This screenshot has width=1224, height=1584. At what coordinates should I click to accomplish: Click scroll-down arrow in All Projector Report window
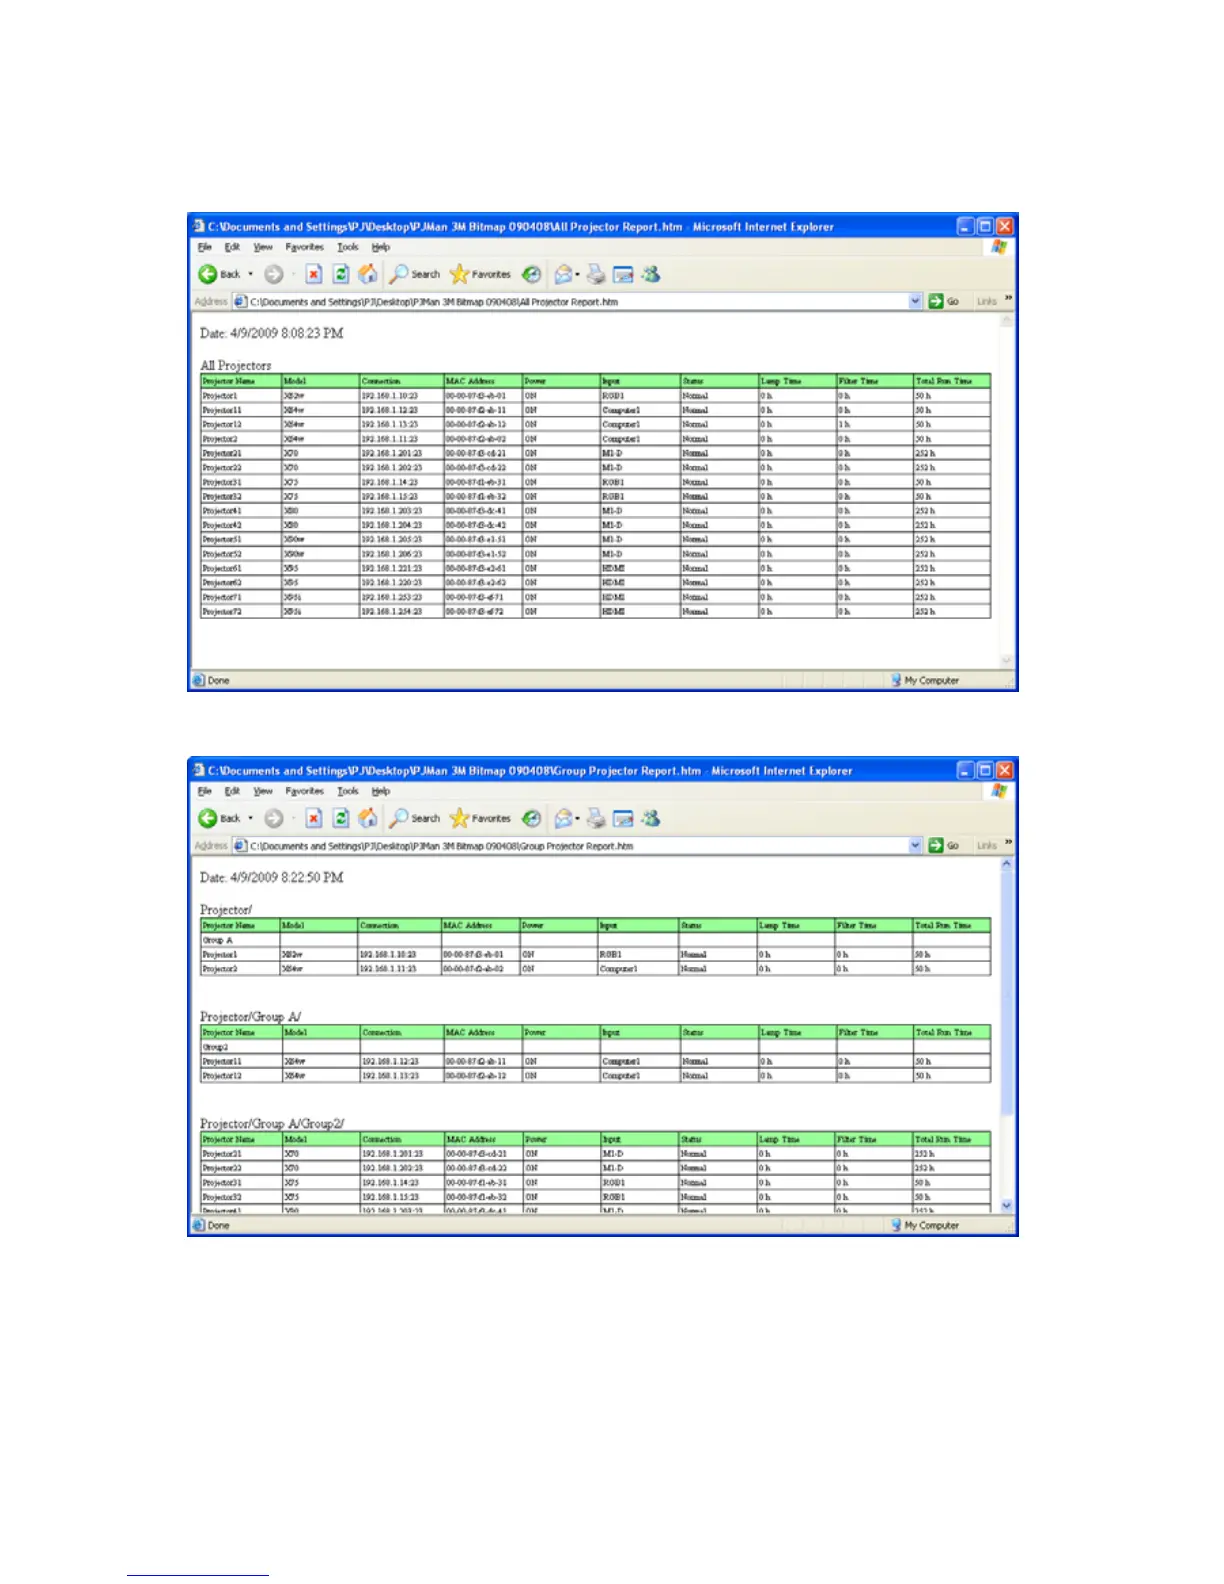(1007, 661)
